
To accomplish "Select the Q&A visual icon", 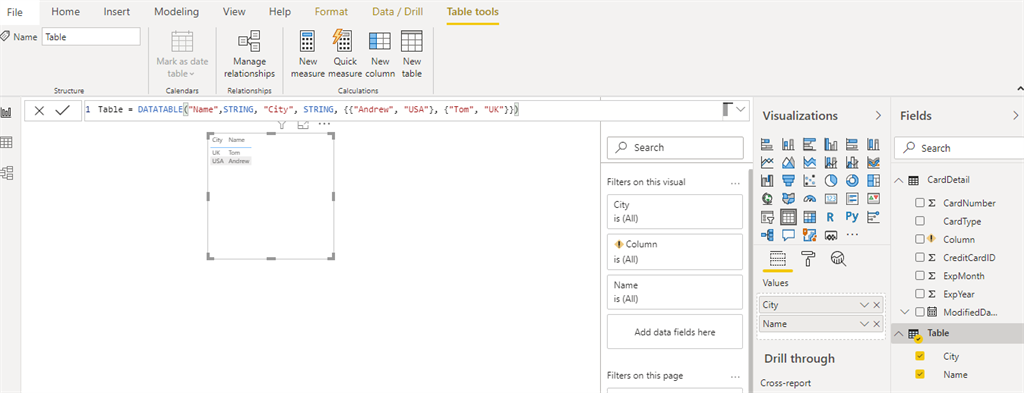I will [788, 234].
